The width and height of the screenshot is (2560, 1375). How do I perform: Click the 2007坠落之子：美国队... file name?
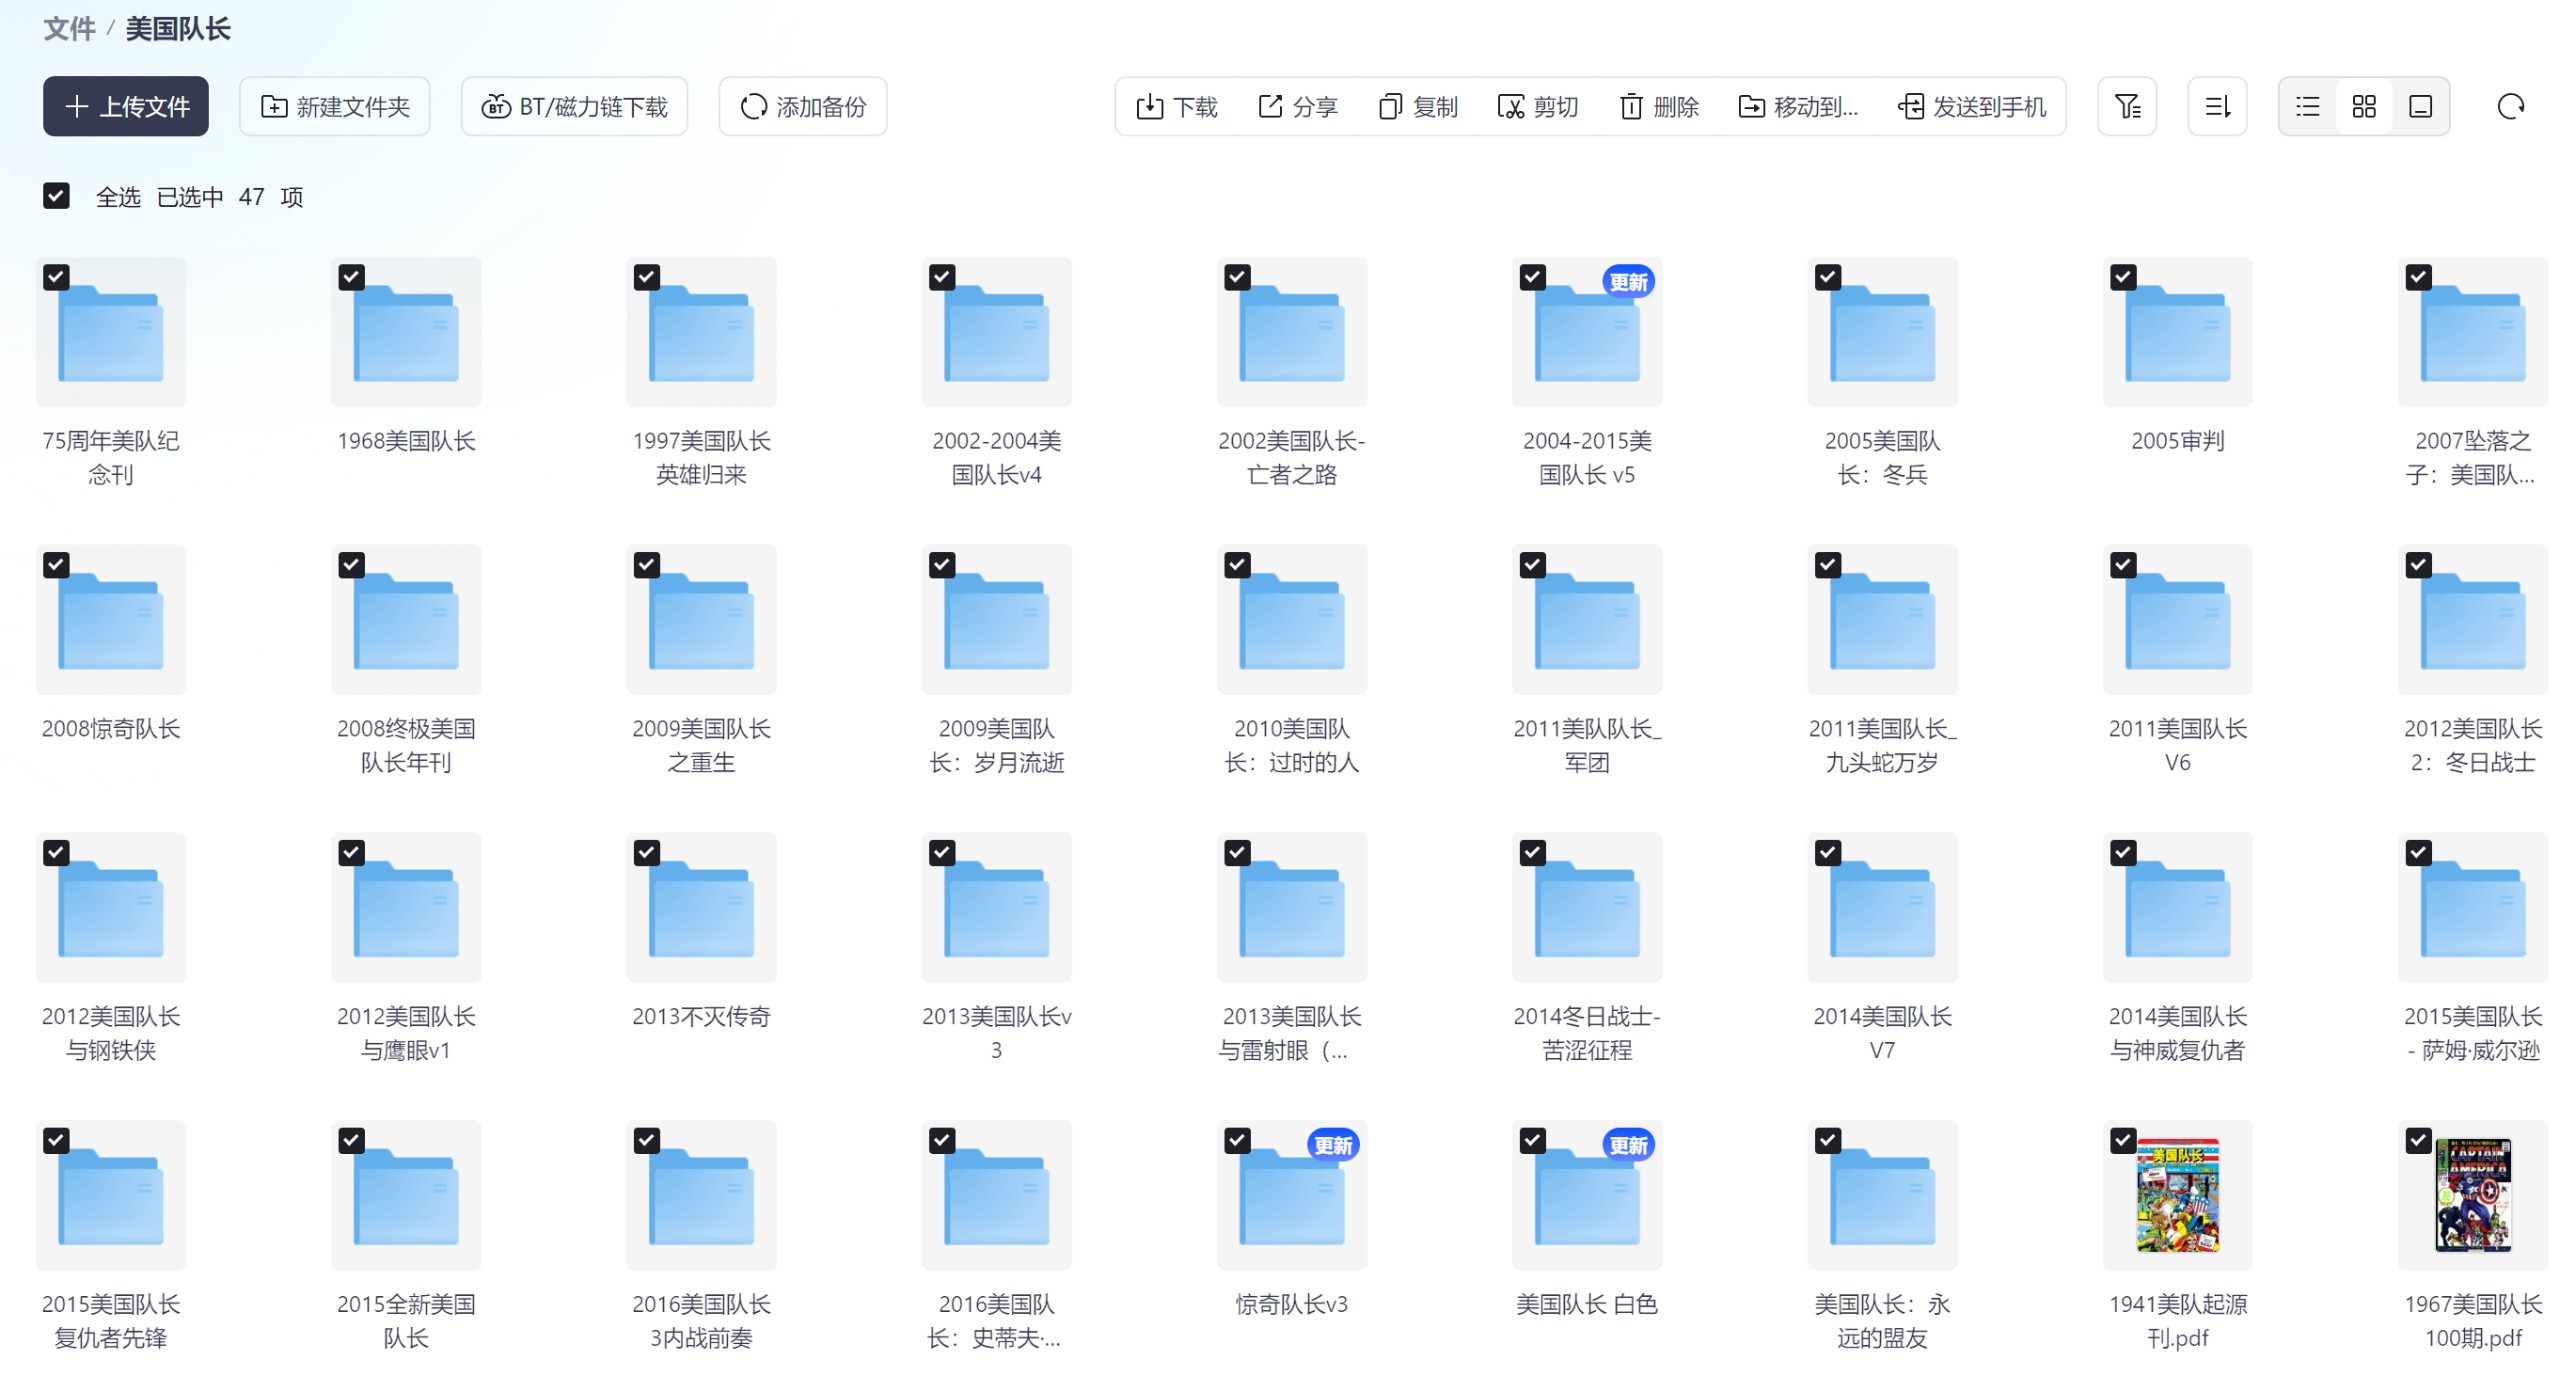pyautogui.click(x=2472, y=457)
